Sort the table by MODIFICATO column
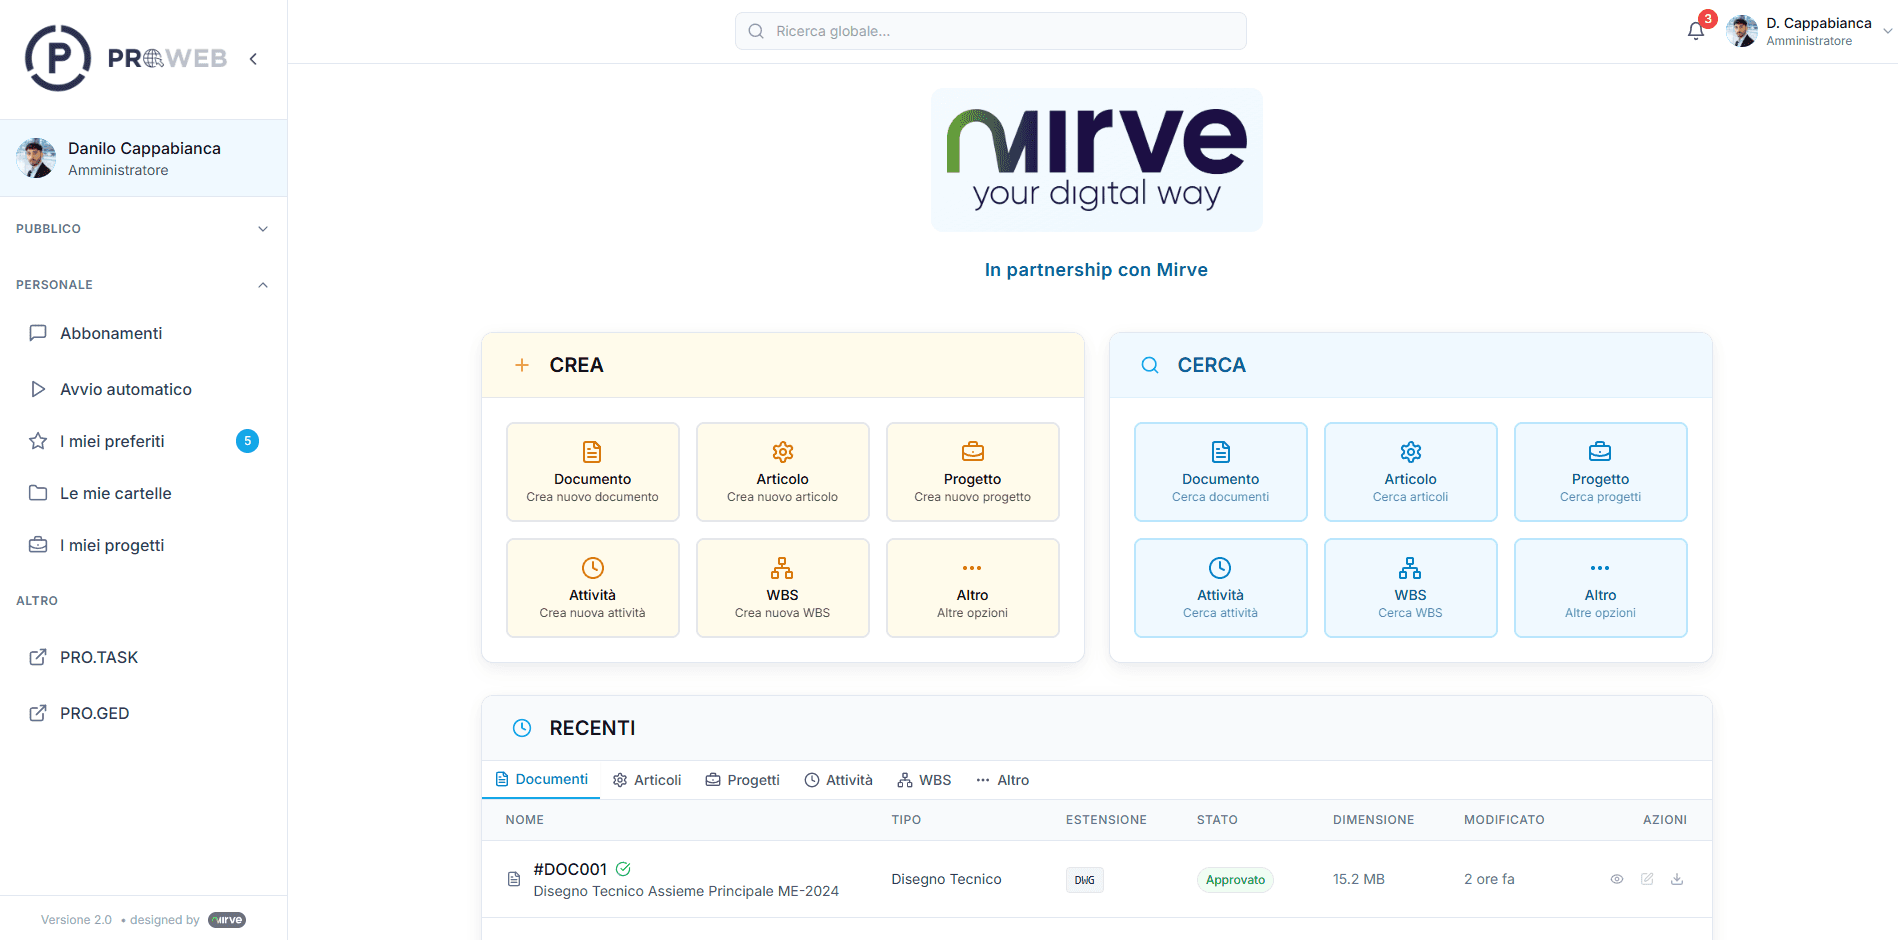Image resolution: width=1898 pixels, height=940 pixels. tap(1504, 820)
